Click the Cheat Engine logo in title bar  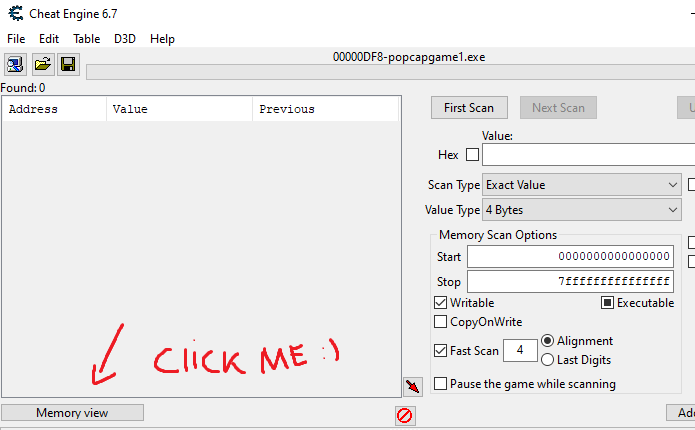tap(16, 13)
